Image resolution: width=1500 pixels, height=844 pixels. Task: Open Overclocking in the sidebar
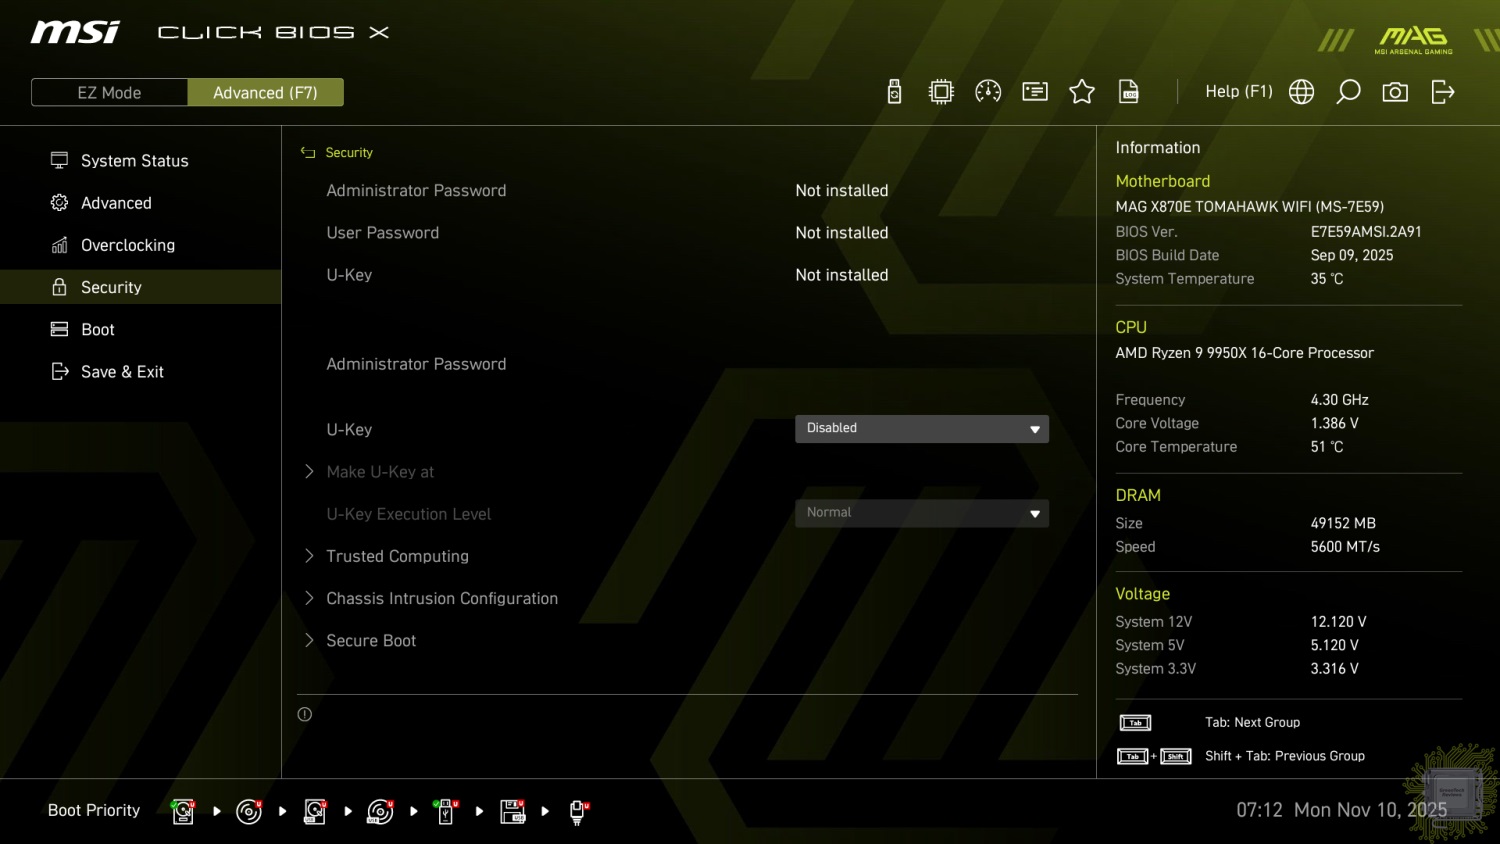(128, 245)
